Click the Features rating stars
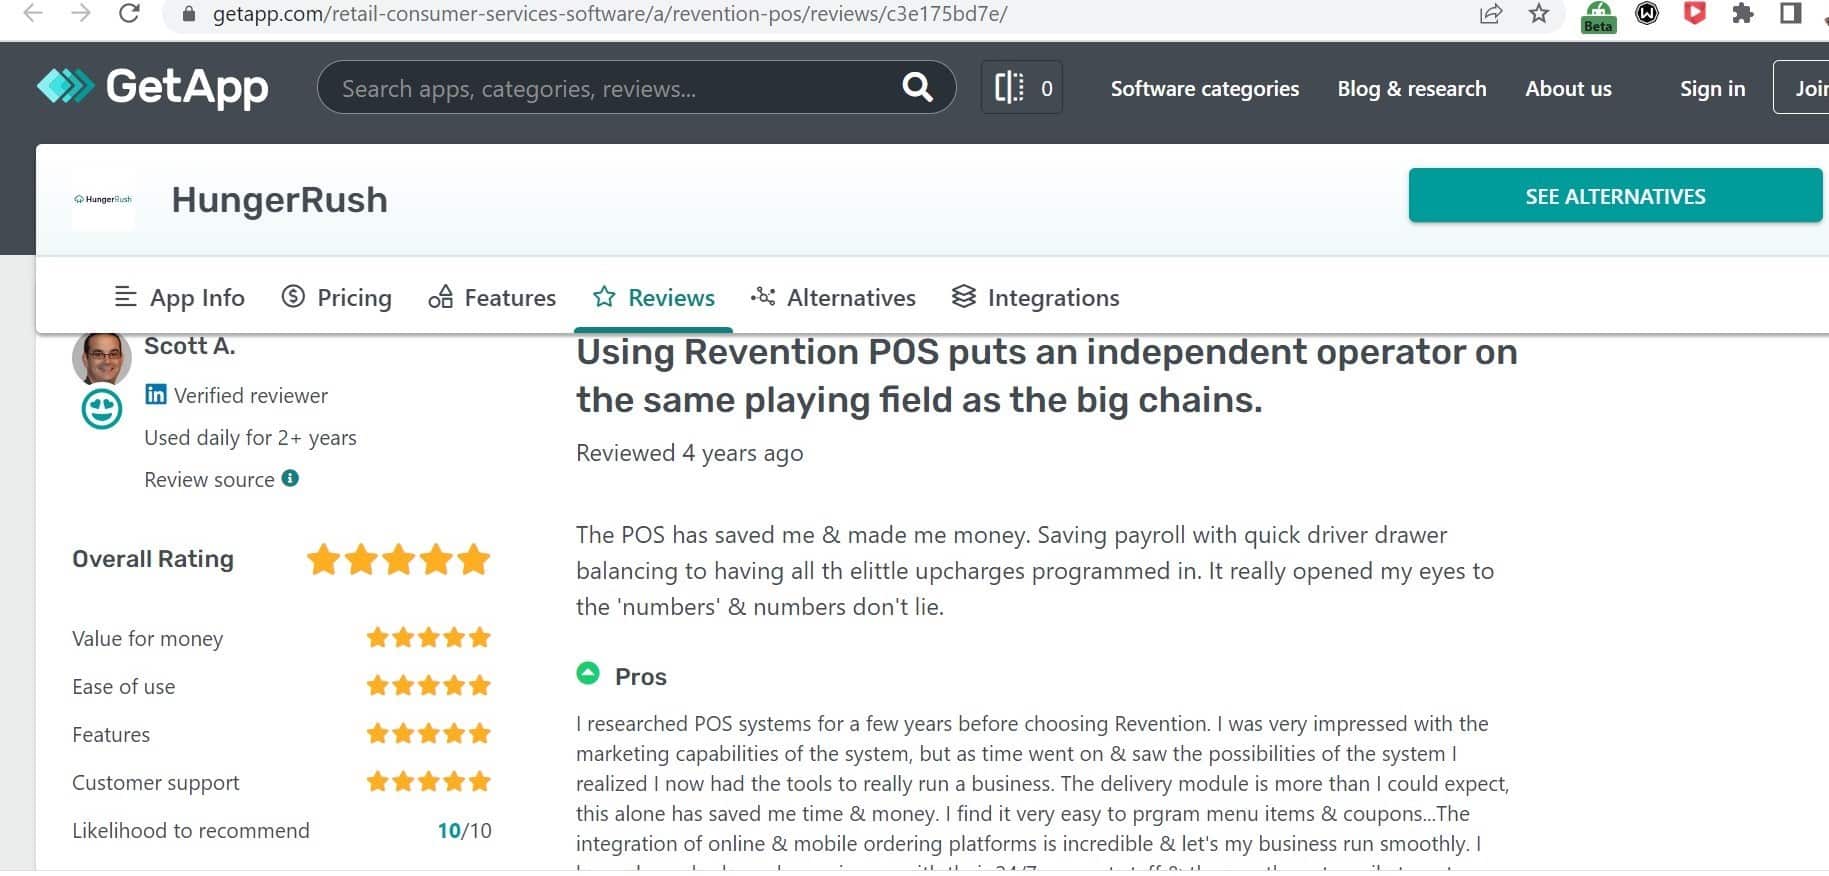The width and height of the screenshot is (1829, 876). pos(428,733)
